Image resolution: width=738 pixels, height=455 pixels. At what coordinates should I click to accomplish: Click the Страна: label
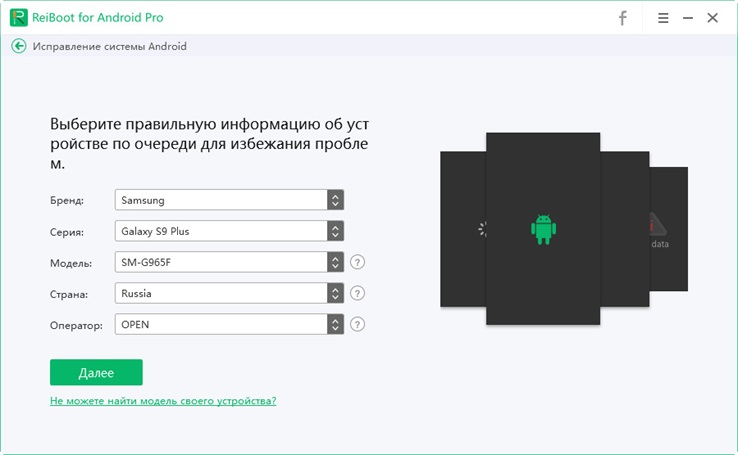69,295
